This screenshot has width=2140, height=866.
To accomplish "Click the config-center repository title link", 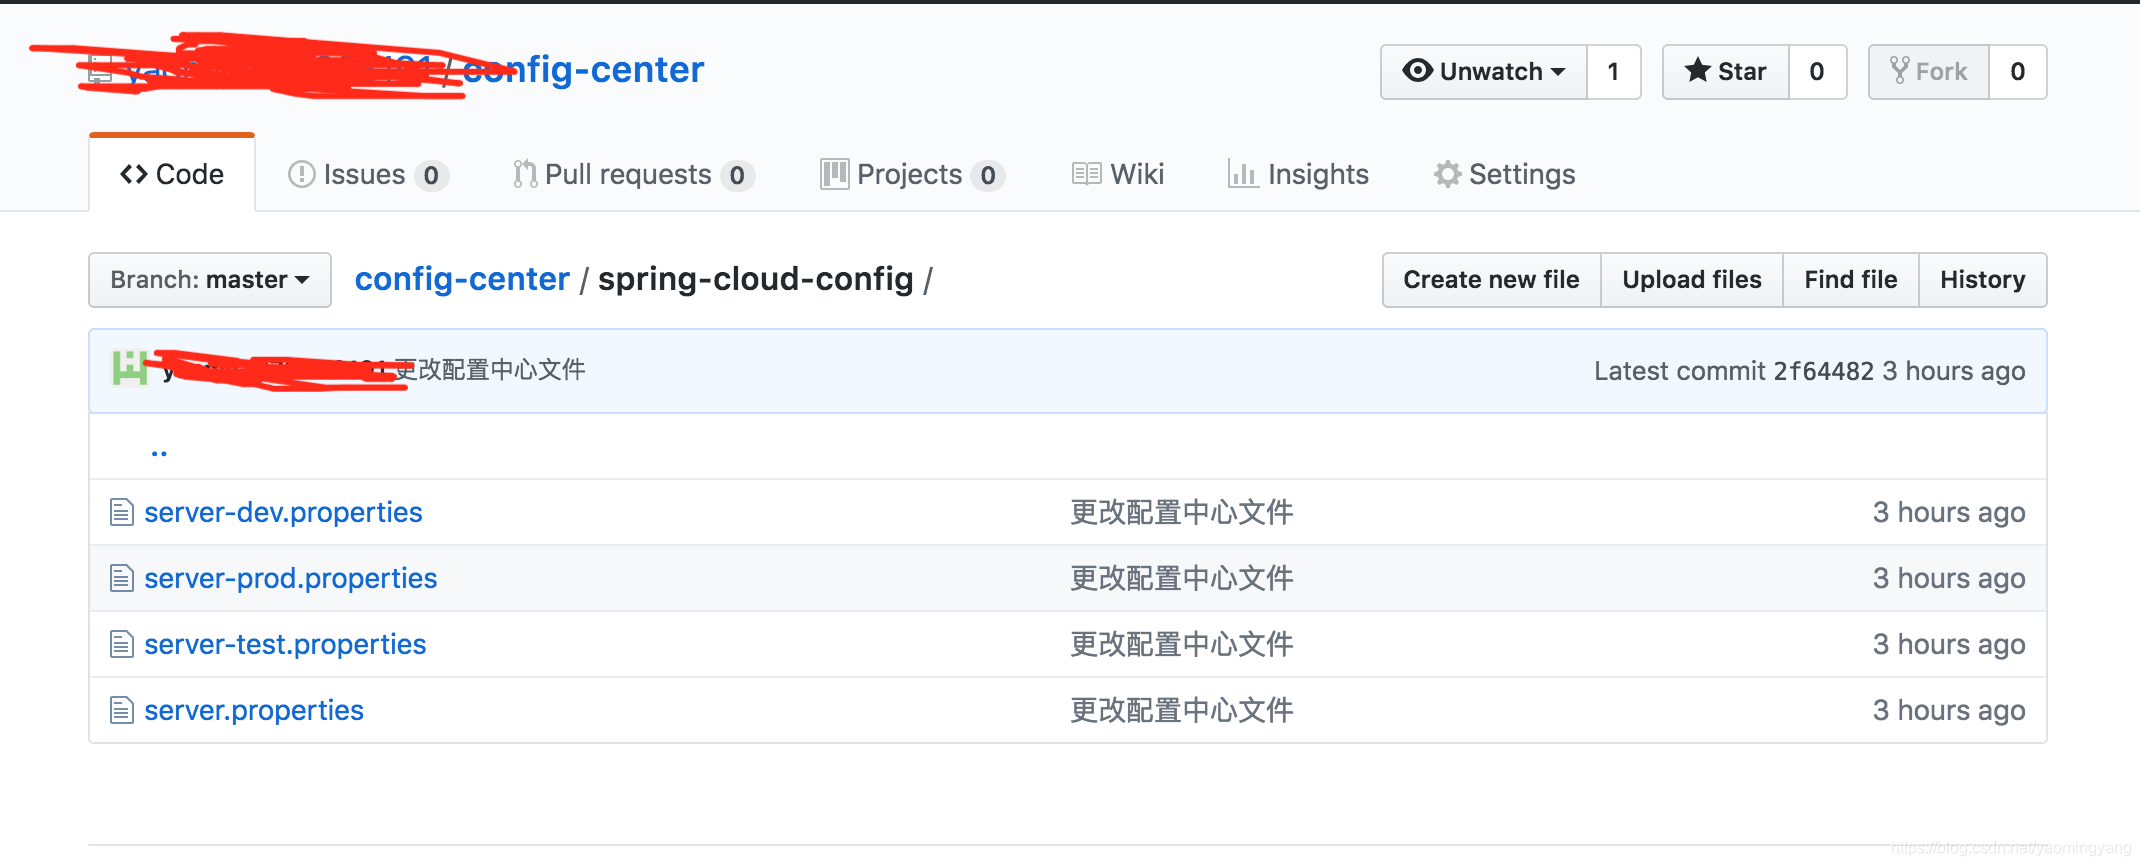I will click(583, 70).
